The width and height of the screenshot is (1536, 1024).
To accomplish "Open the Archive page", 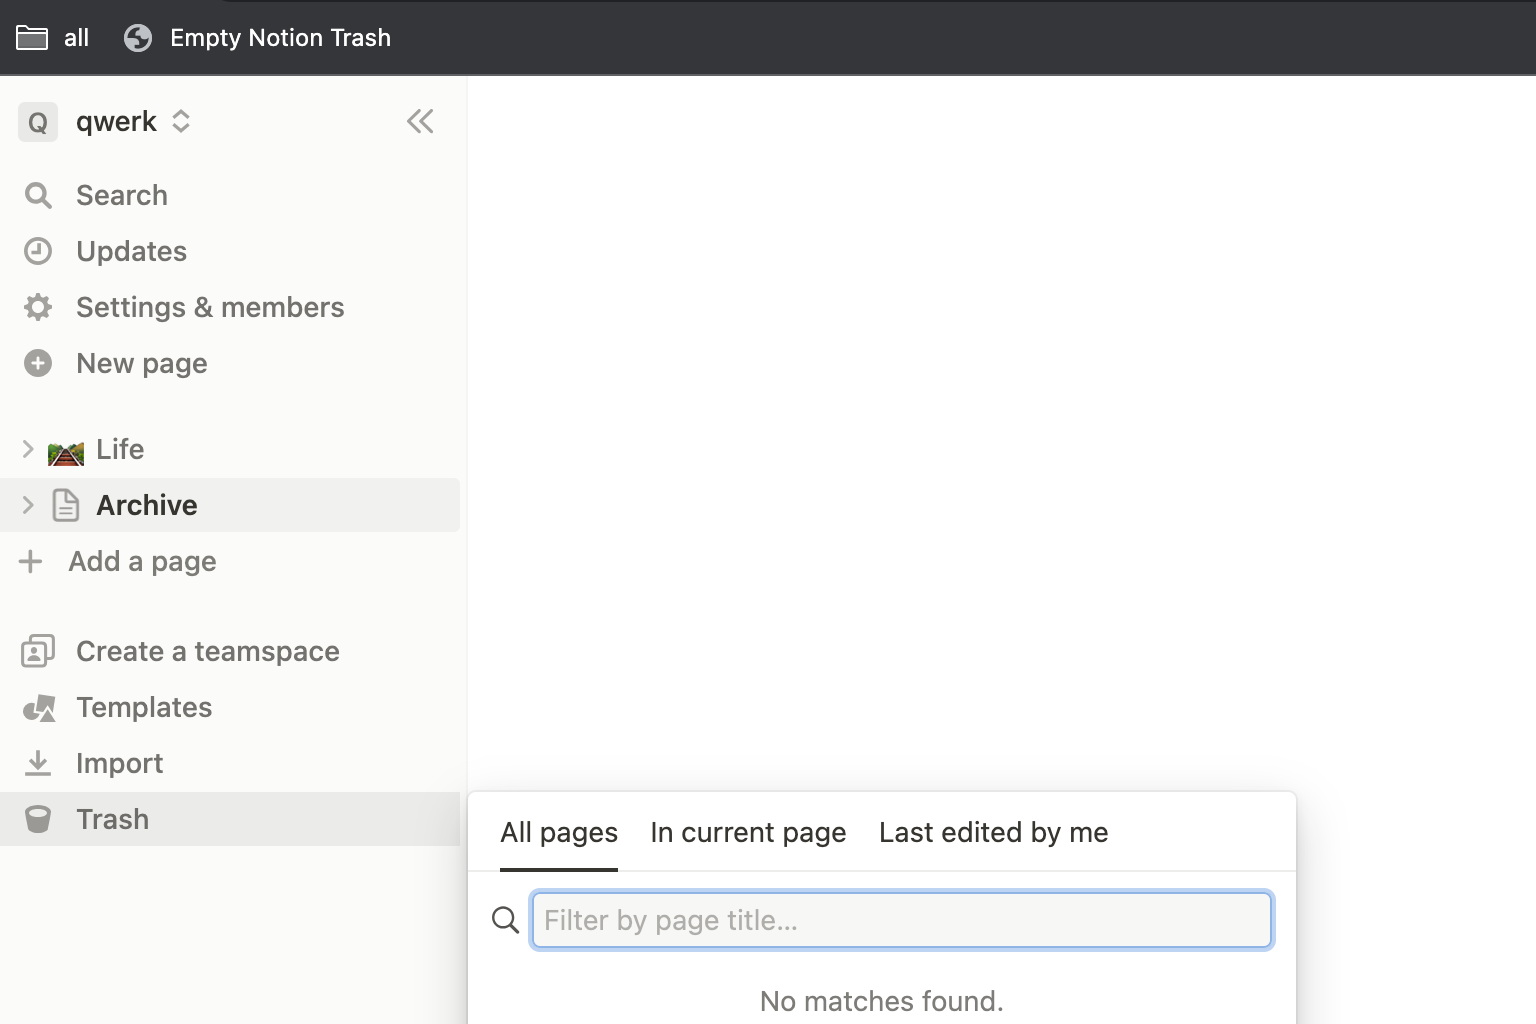I will click(x=146, y=505).
